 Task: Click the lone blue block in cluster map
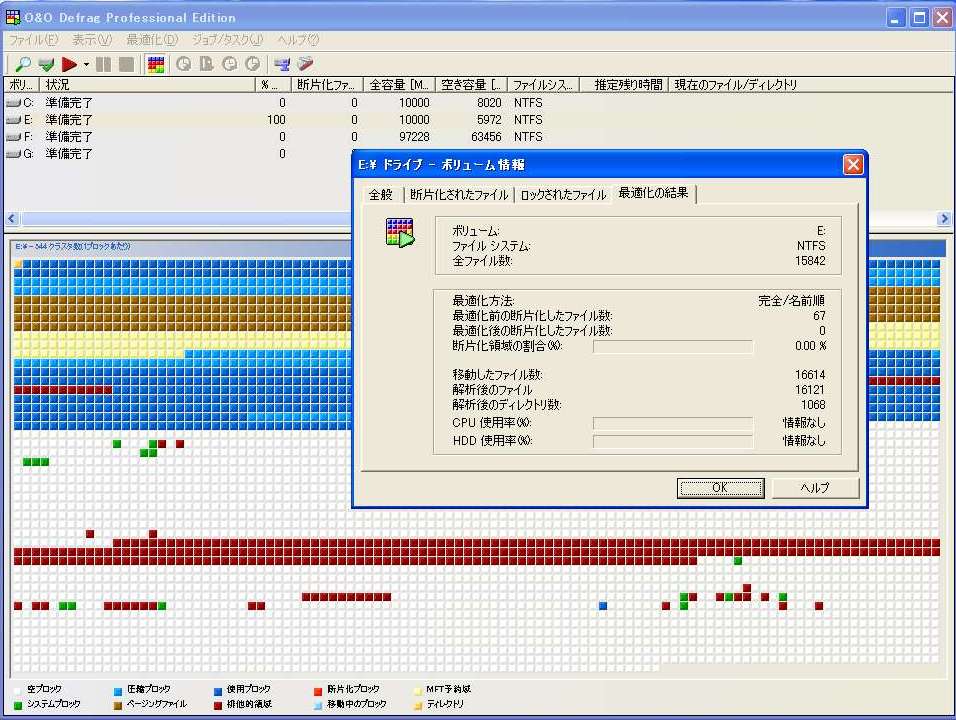point(603,605)
